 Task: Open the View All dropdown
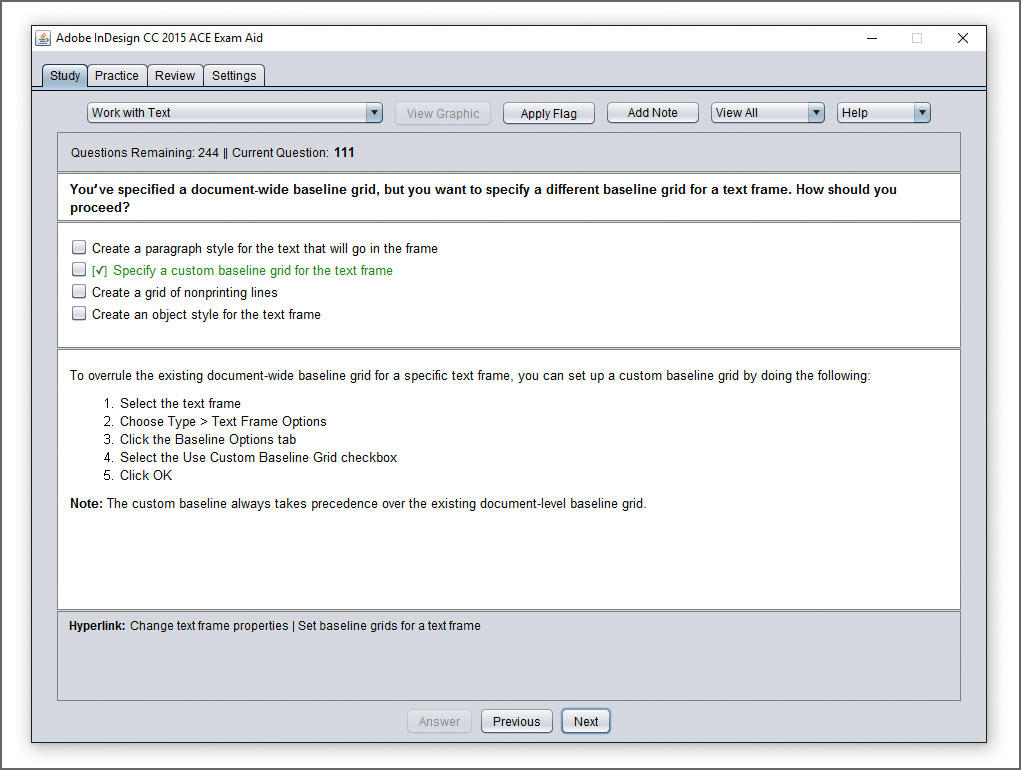768,113
